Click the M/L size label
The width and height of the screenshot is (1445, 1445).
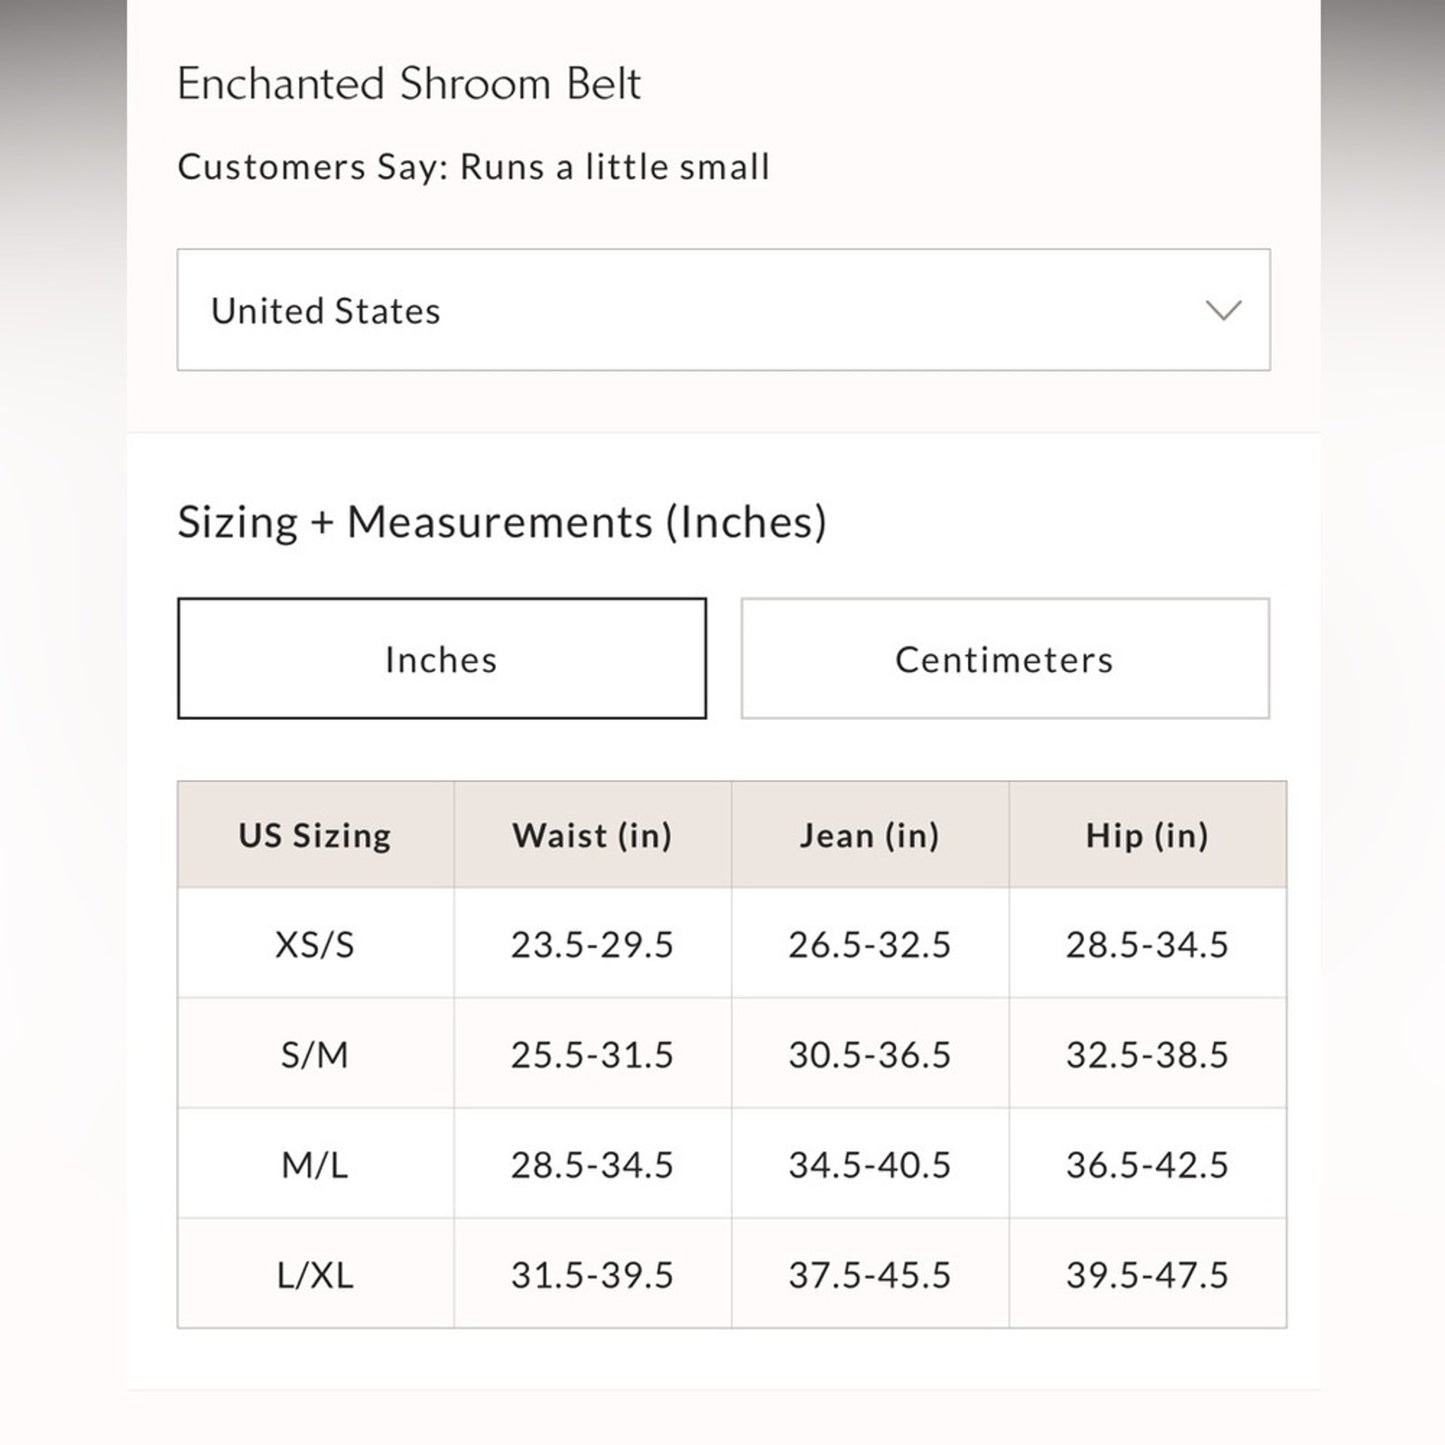tap(315, 1164)
